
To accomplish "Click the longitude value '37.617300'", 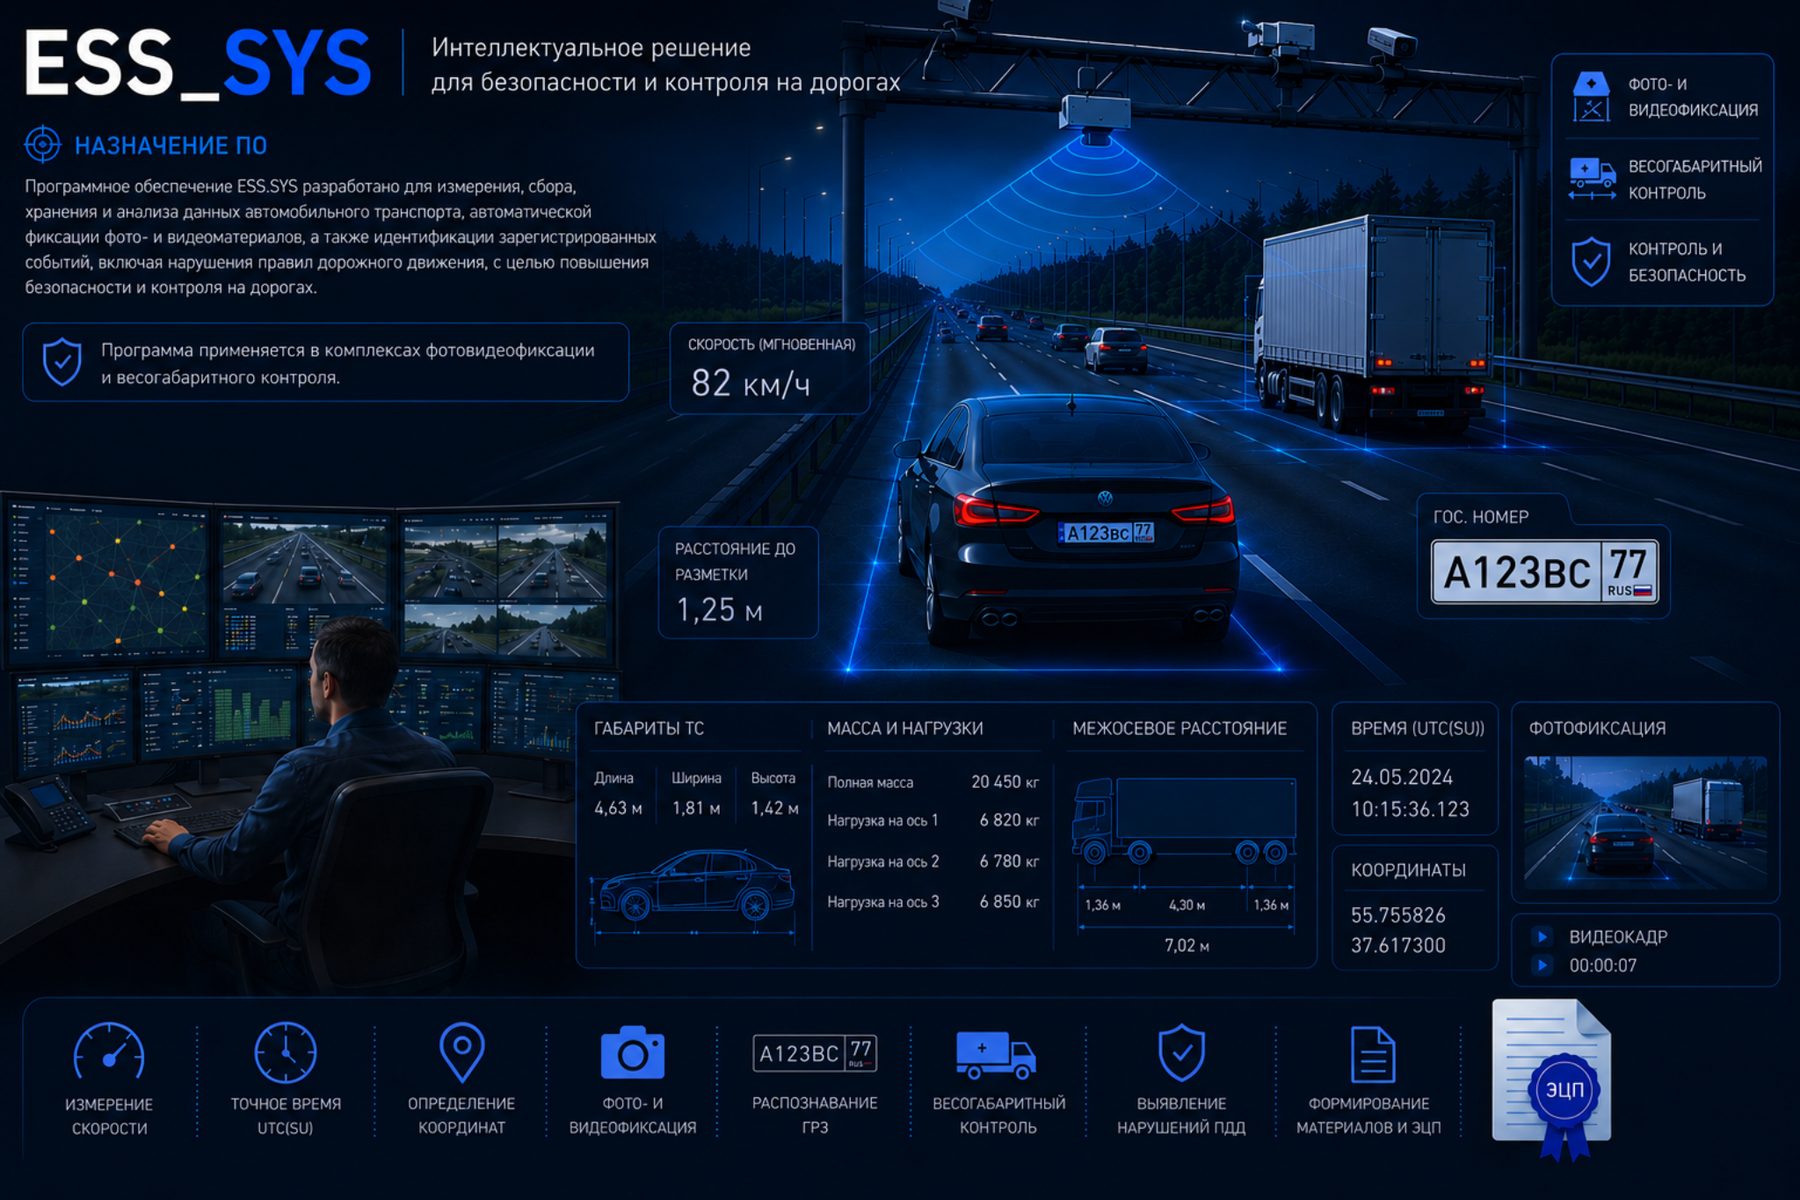I will click(x=1398, y=945).
